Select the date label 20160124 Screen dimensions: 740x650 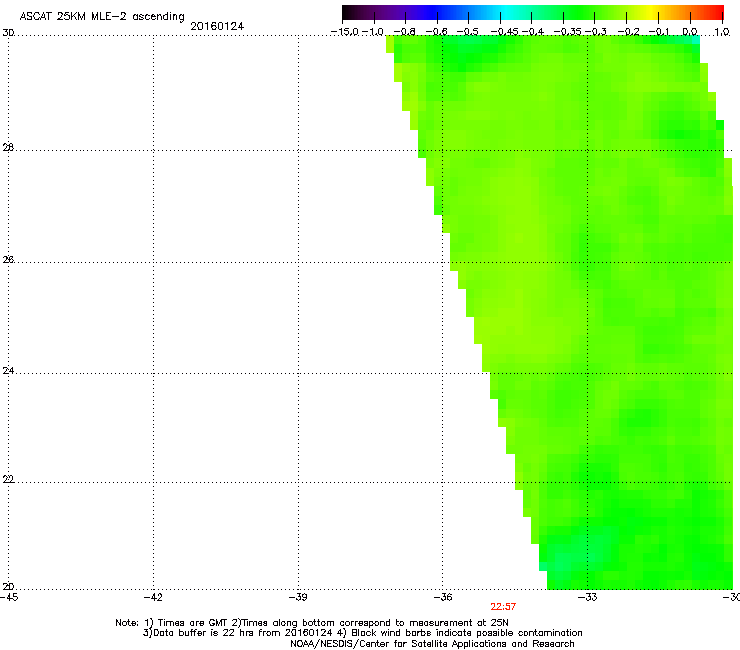(217, 26)
